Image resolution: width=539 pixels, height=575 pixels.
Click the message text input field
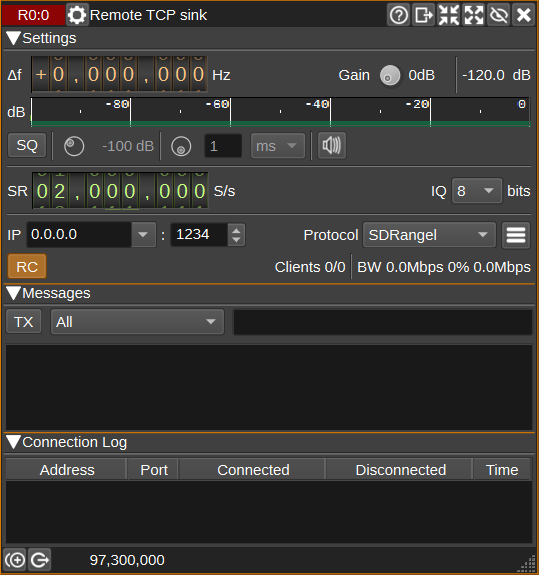[x=382, y=322]
